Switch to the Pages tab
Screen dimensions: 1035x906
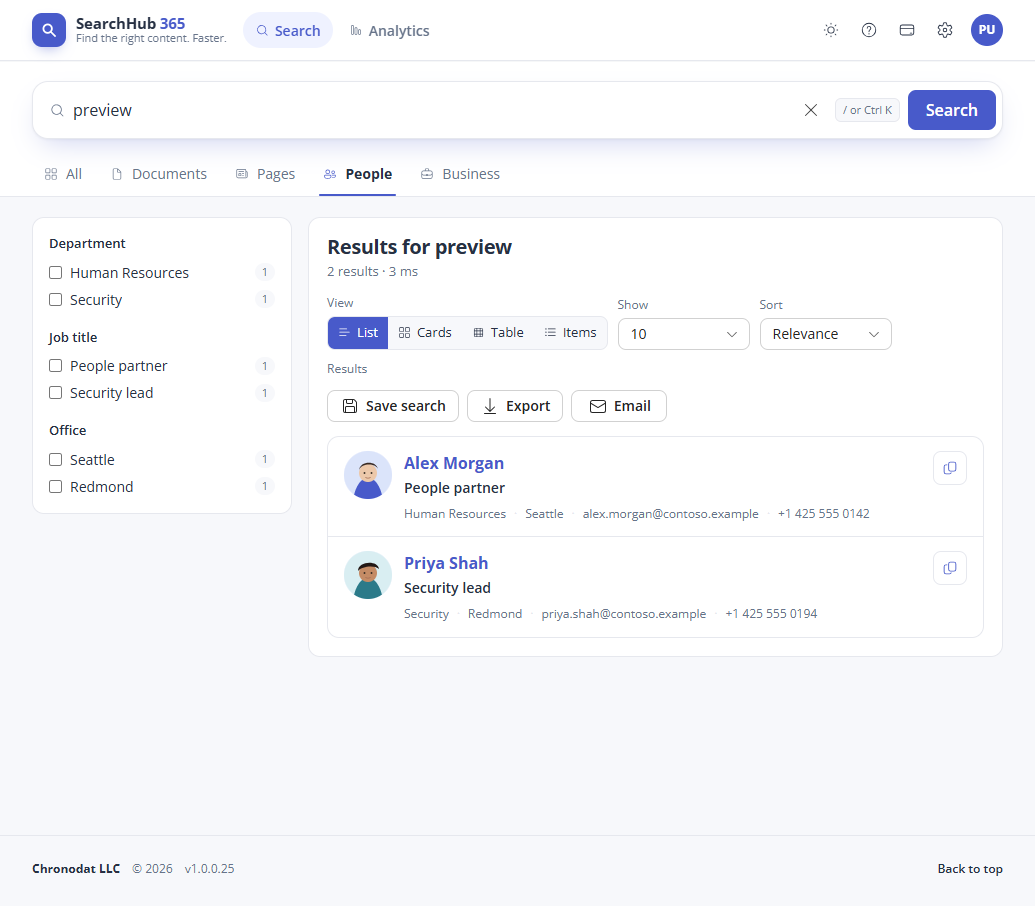(265, 174)
